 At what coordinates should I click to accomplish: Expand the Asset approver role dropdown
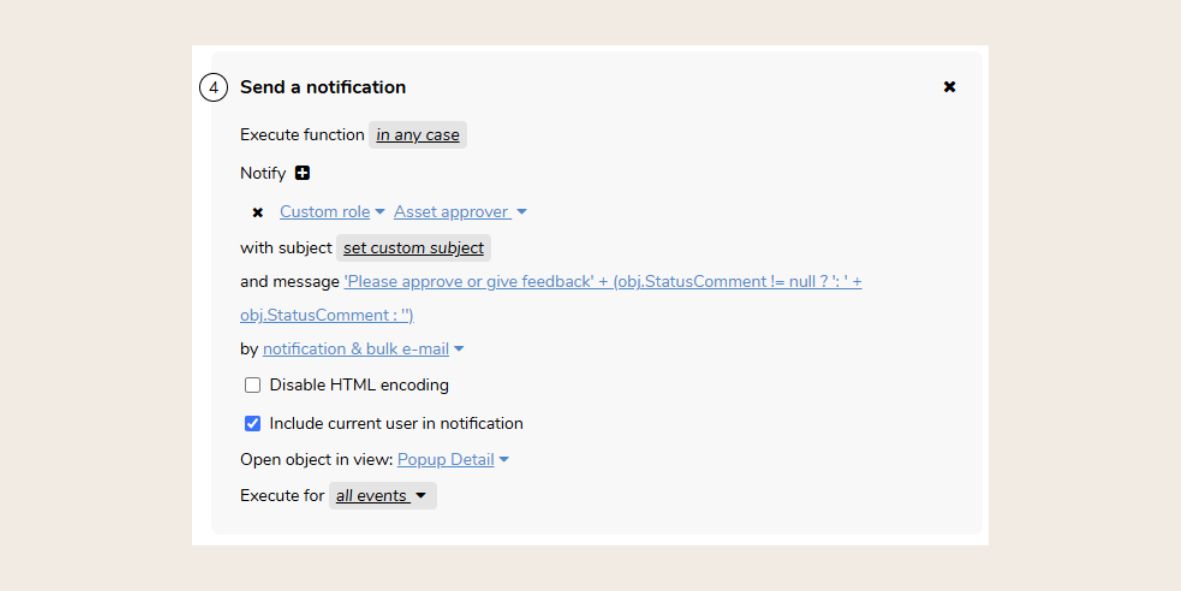460,212
